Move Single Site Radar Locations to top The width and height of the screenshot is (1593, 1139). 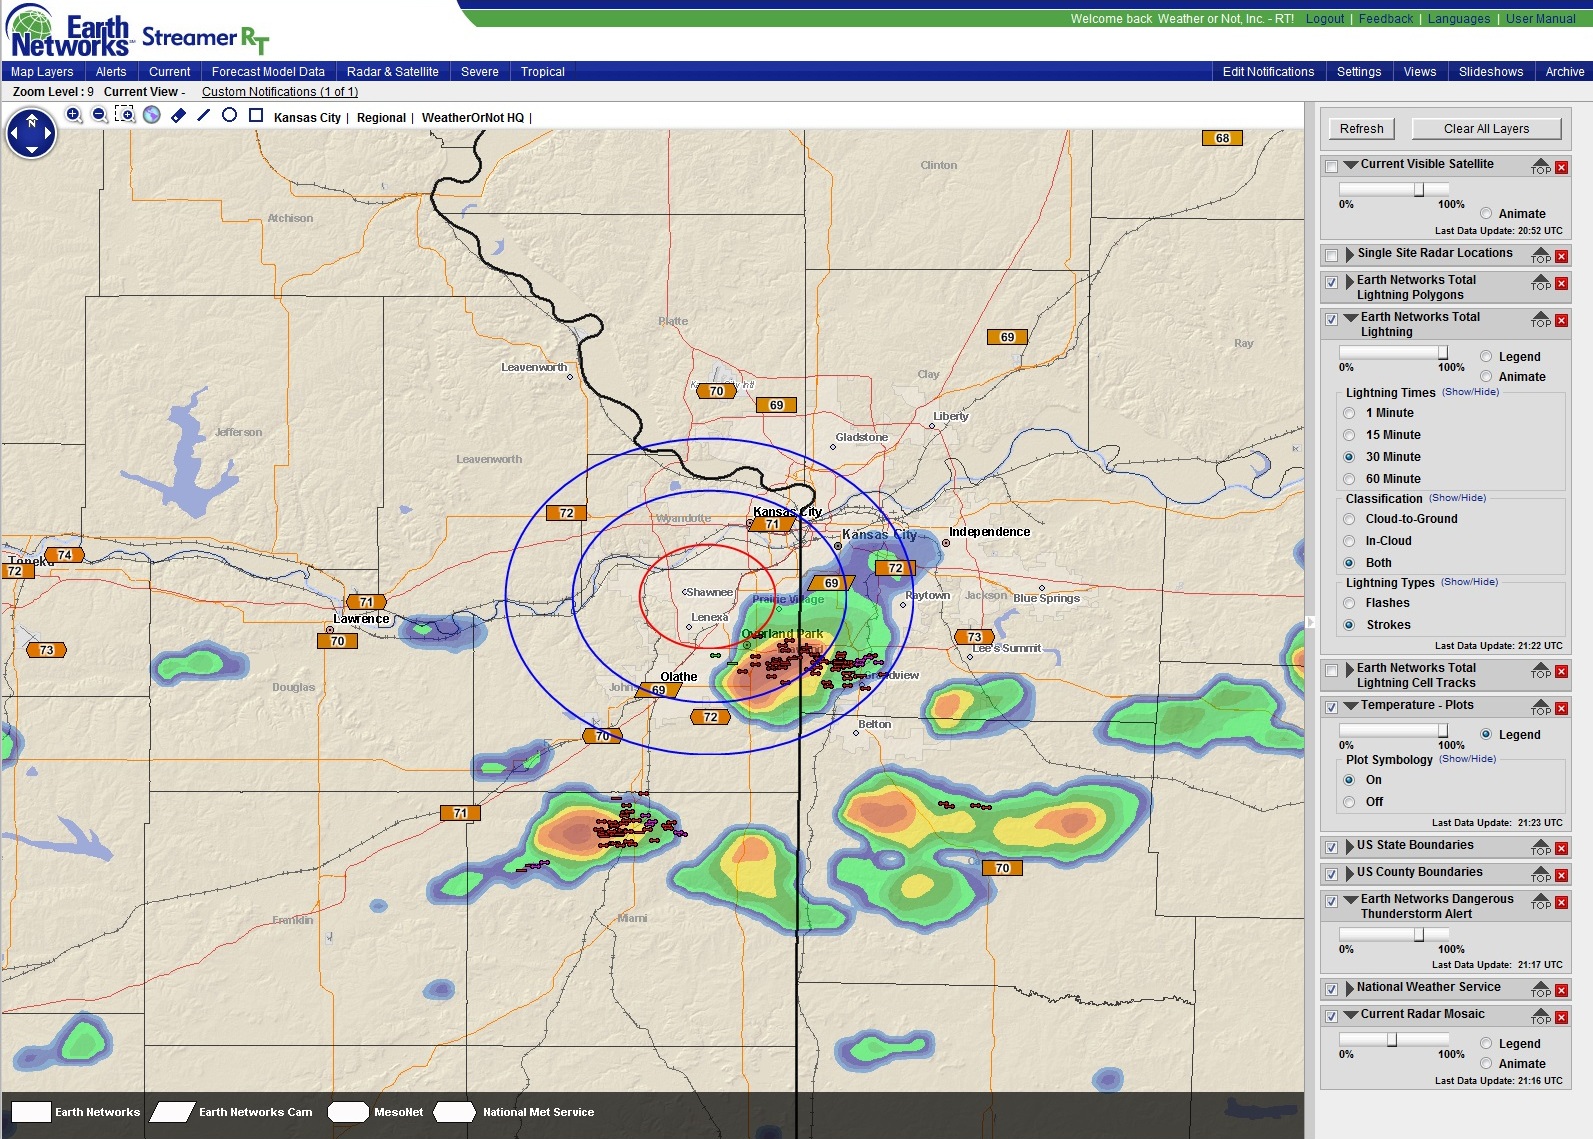point(1541,255)
